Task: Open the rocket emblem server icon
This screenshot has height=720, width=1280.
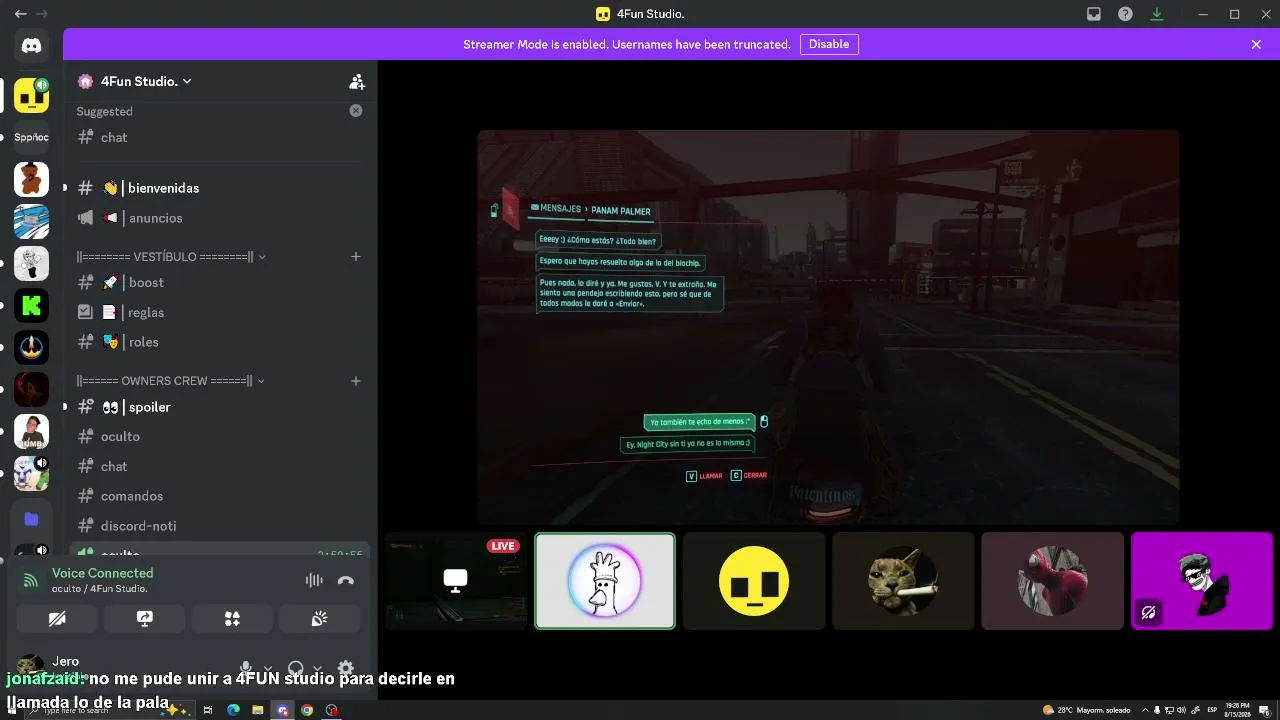Action: 31,347
